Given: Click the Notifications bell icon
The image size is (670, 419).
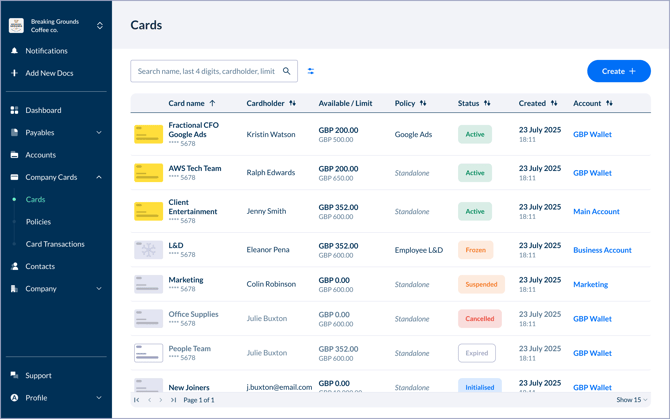Looking at the screenshot, I should (x=14, y=51).
